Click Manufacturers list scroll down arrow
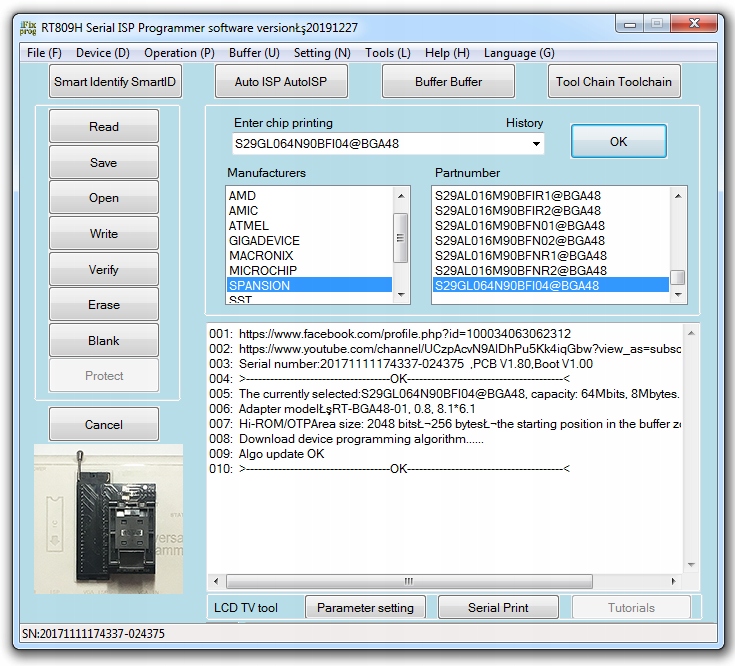The width and height of the screenshot is (735, 666). point(401,295)
